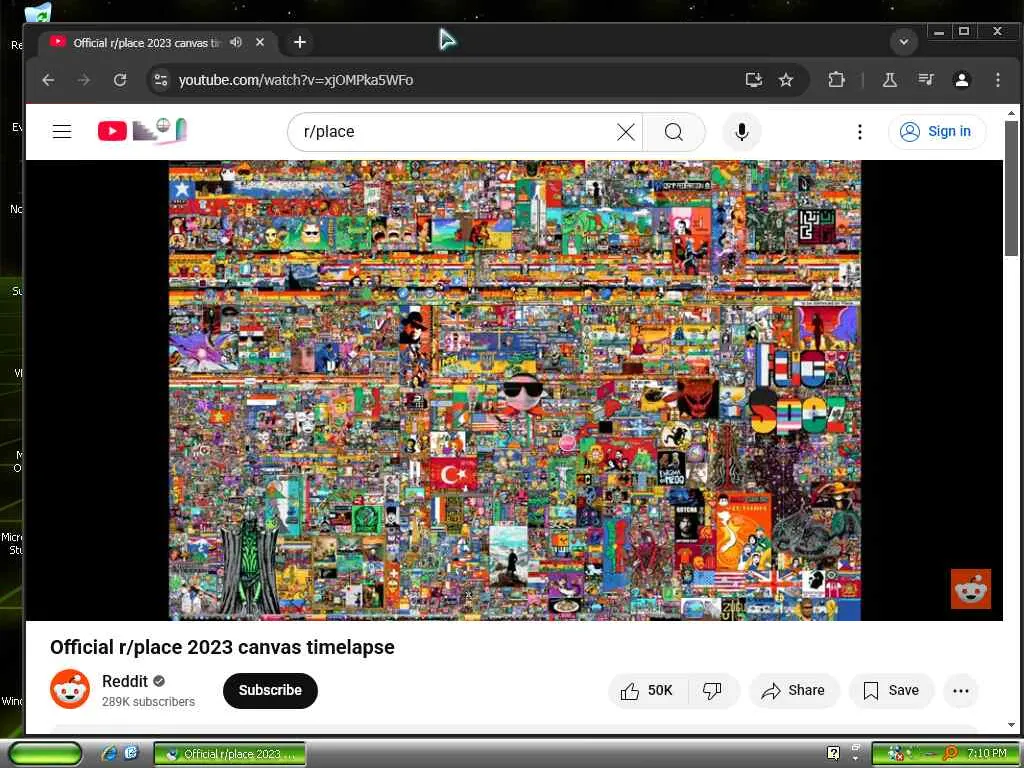
Task: Click the page vertical scrollbar thumb
Action: click(x=1011, y=188)
